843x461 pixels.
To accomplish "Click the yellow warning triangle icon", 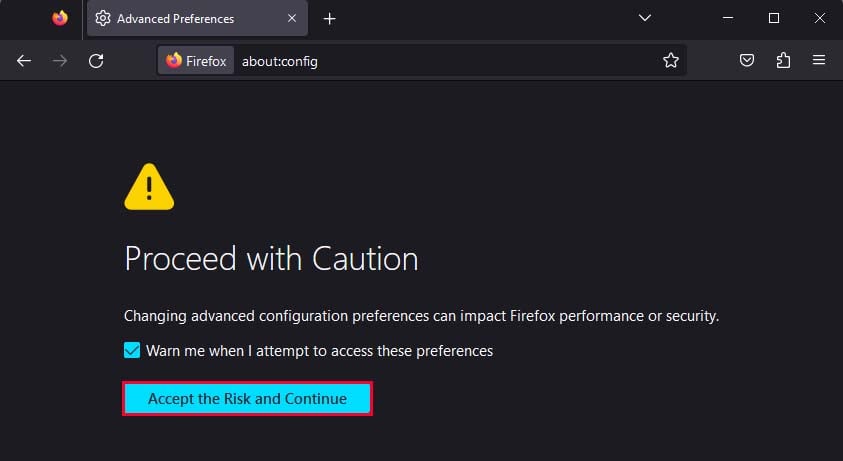I will [x=149, y=187].
